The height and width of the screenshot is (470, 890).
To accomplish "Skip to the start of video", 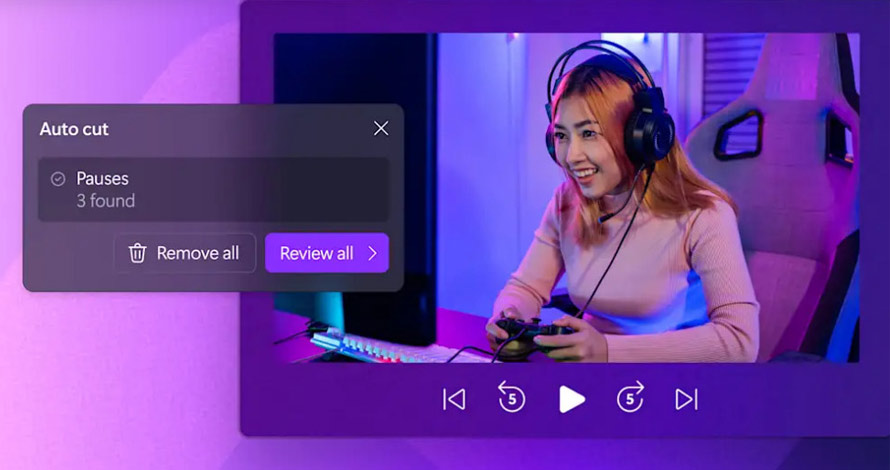I will (454, 400).
